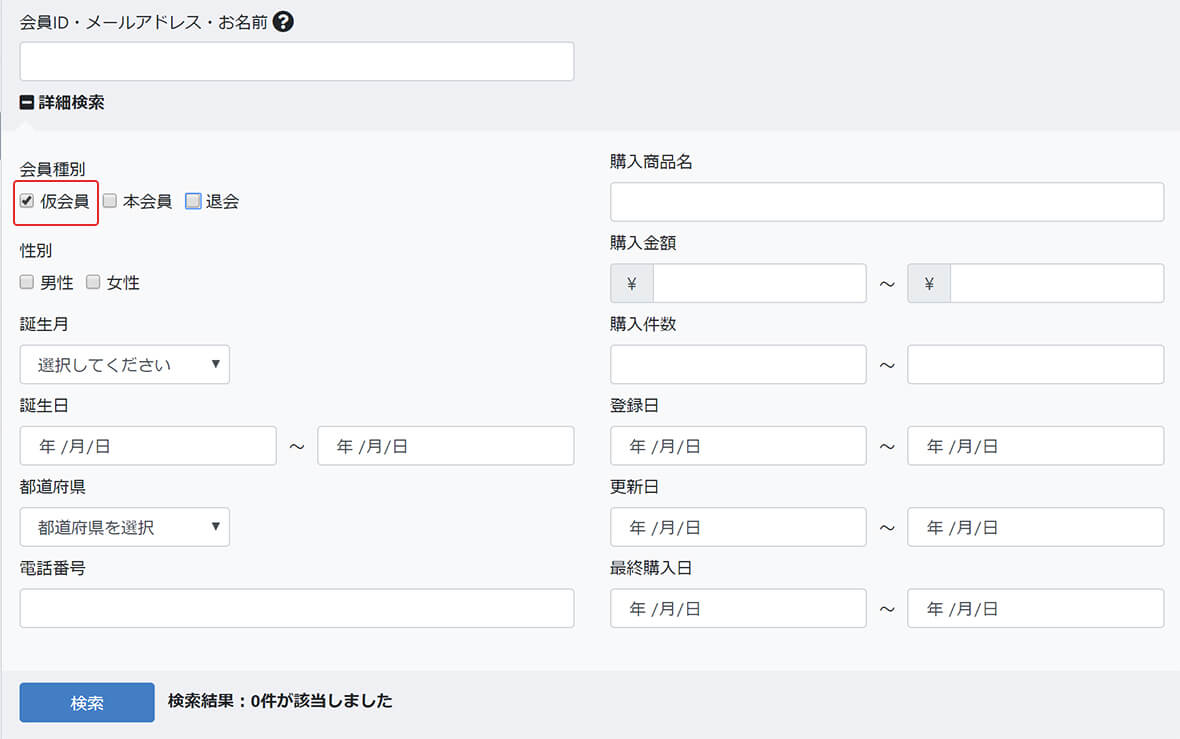Check the 本会員 checkbox
Screen dimensions: 1180x739
click(x=110, y=200)
